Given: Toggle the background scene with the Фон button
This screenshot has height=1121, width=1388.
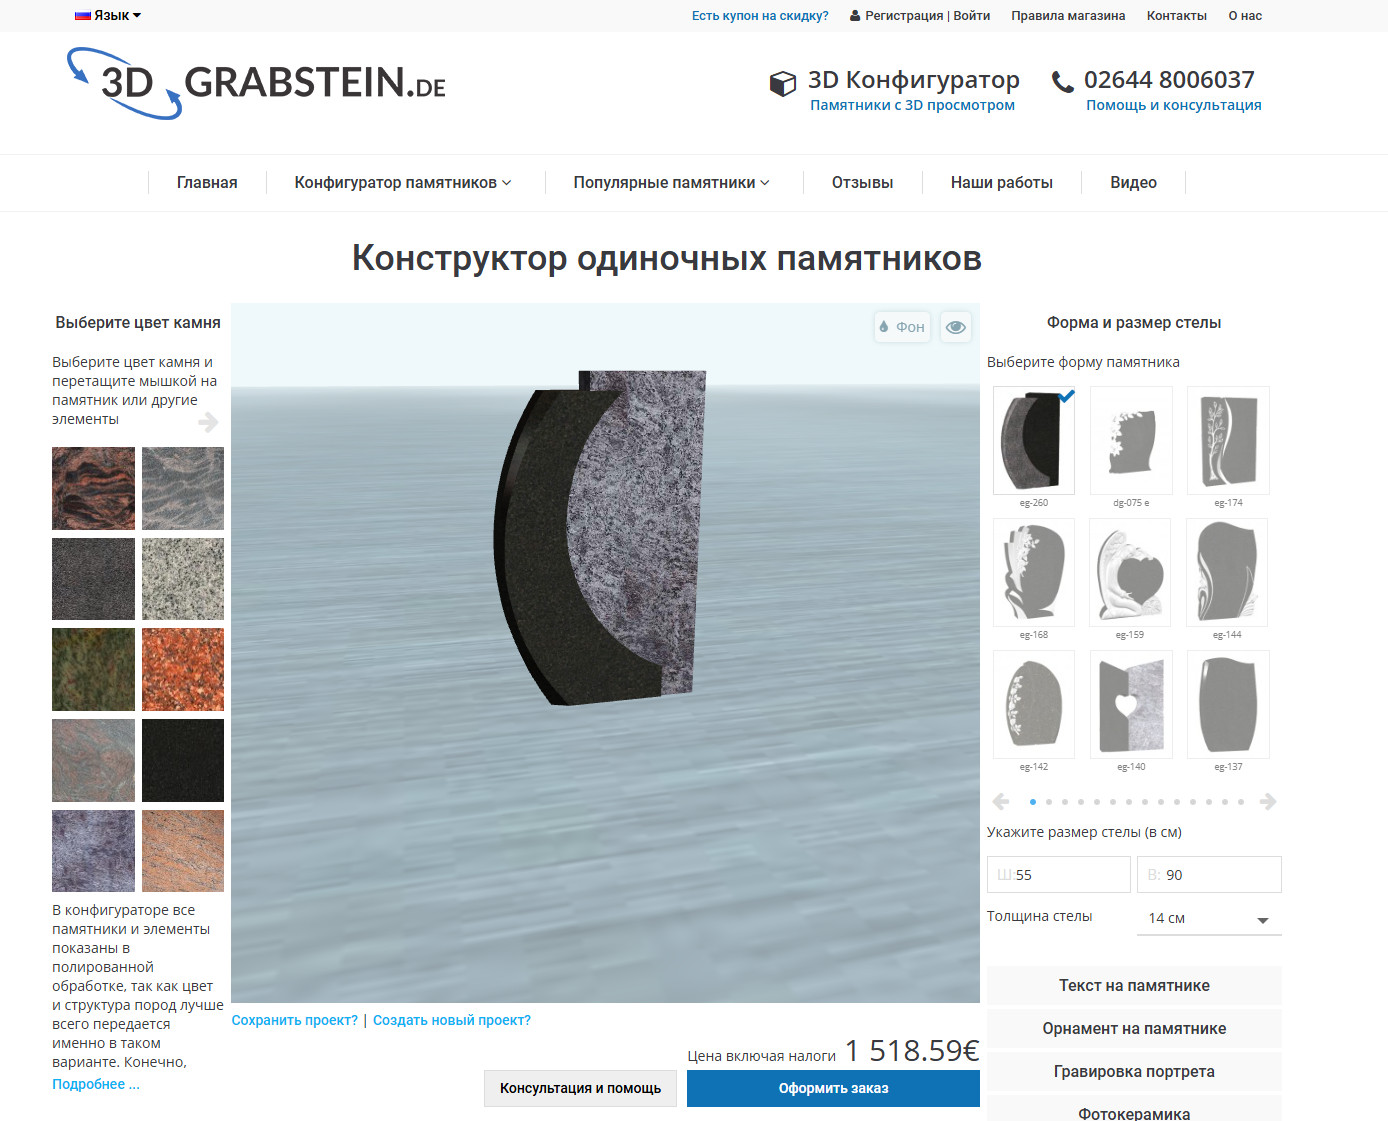Looking at the screenshot, I should (901, 327).
